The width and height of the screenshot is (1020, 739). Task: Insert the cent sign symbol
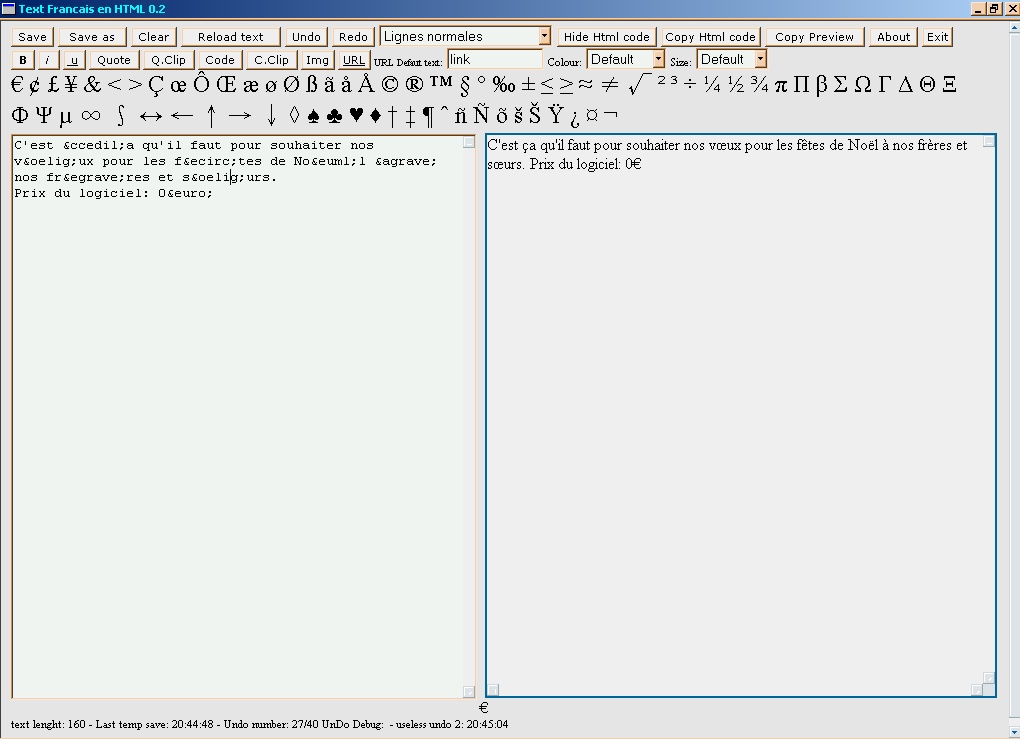[34, 85]
